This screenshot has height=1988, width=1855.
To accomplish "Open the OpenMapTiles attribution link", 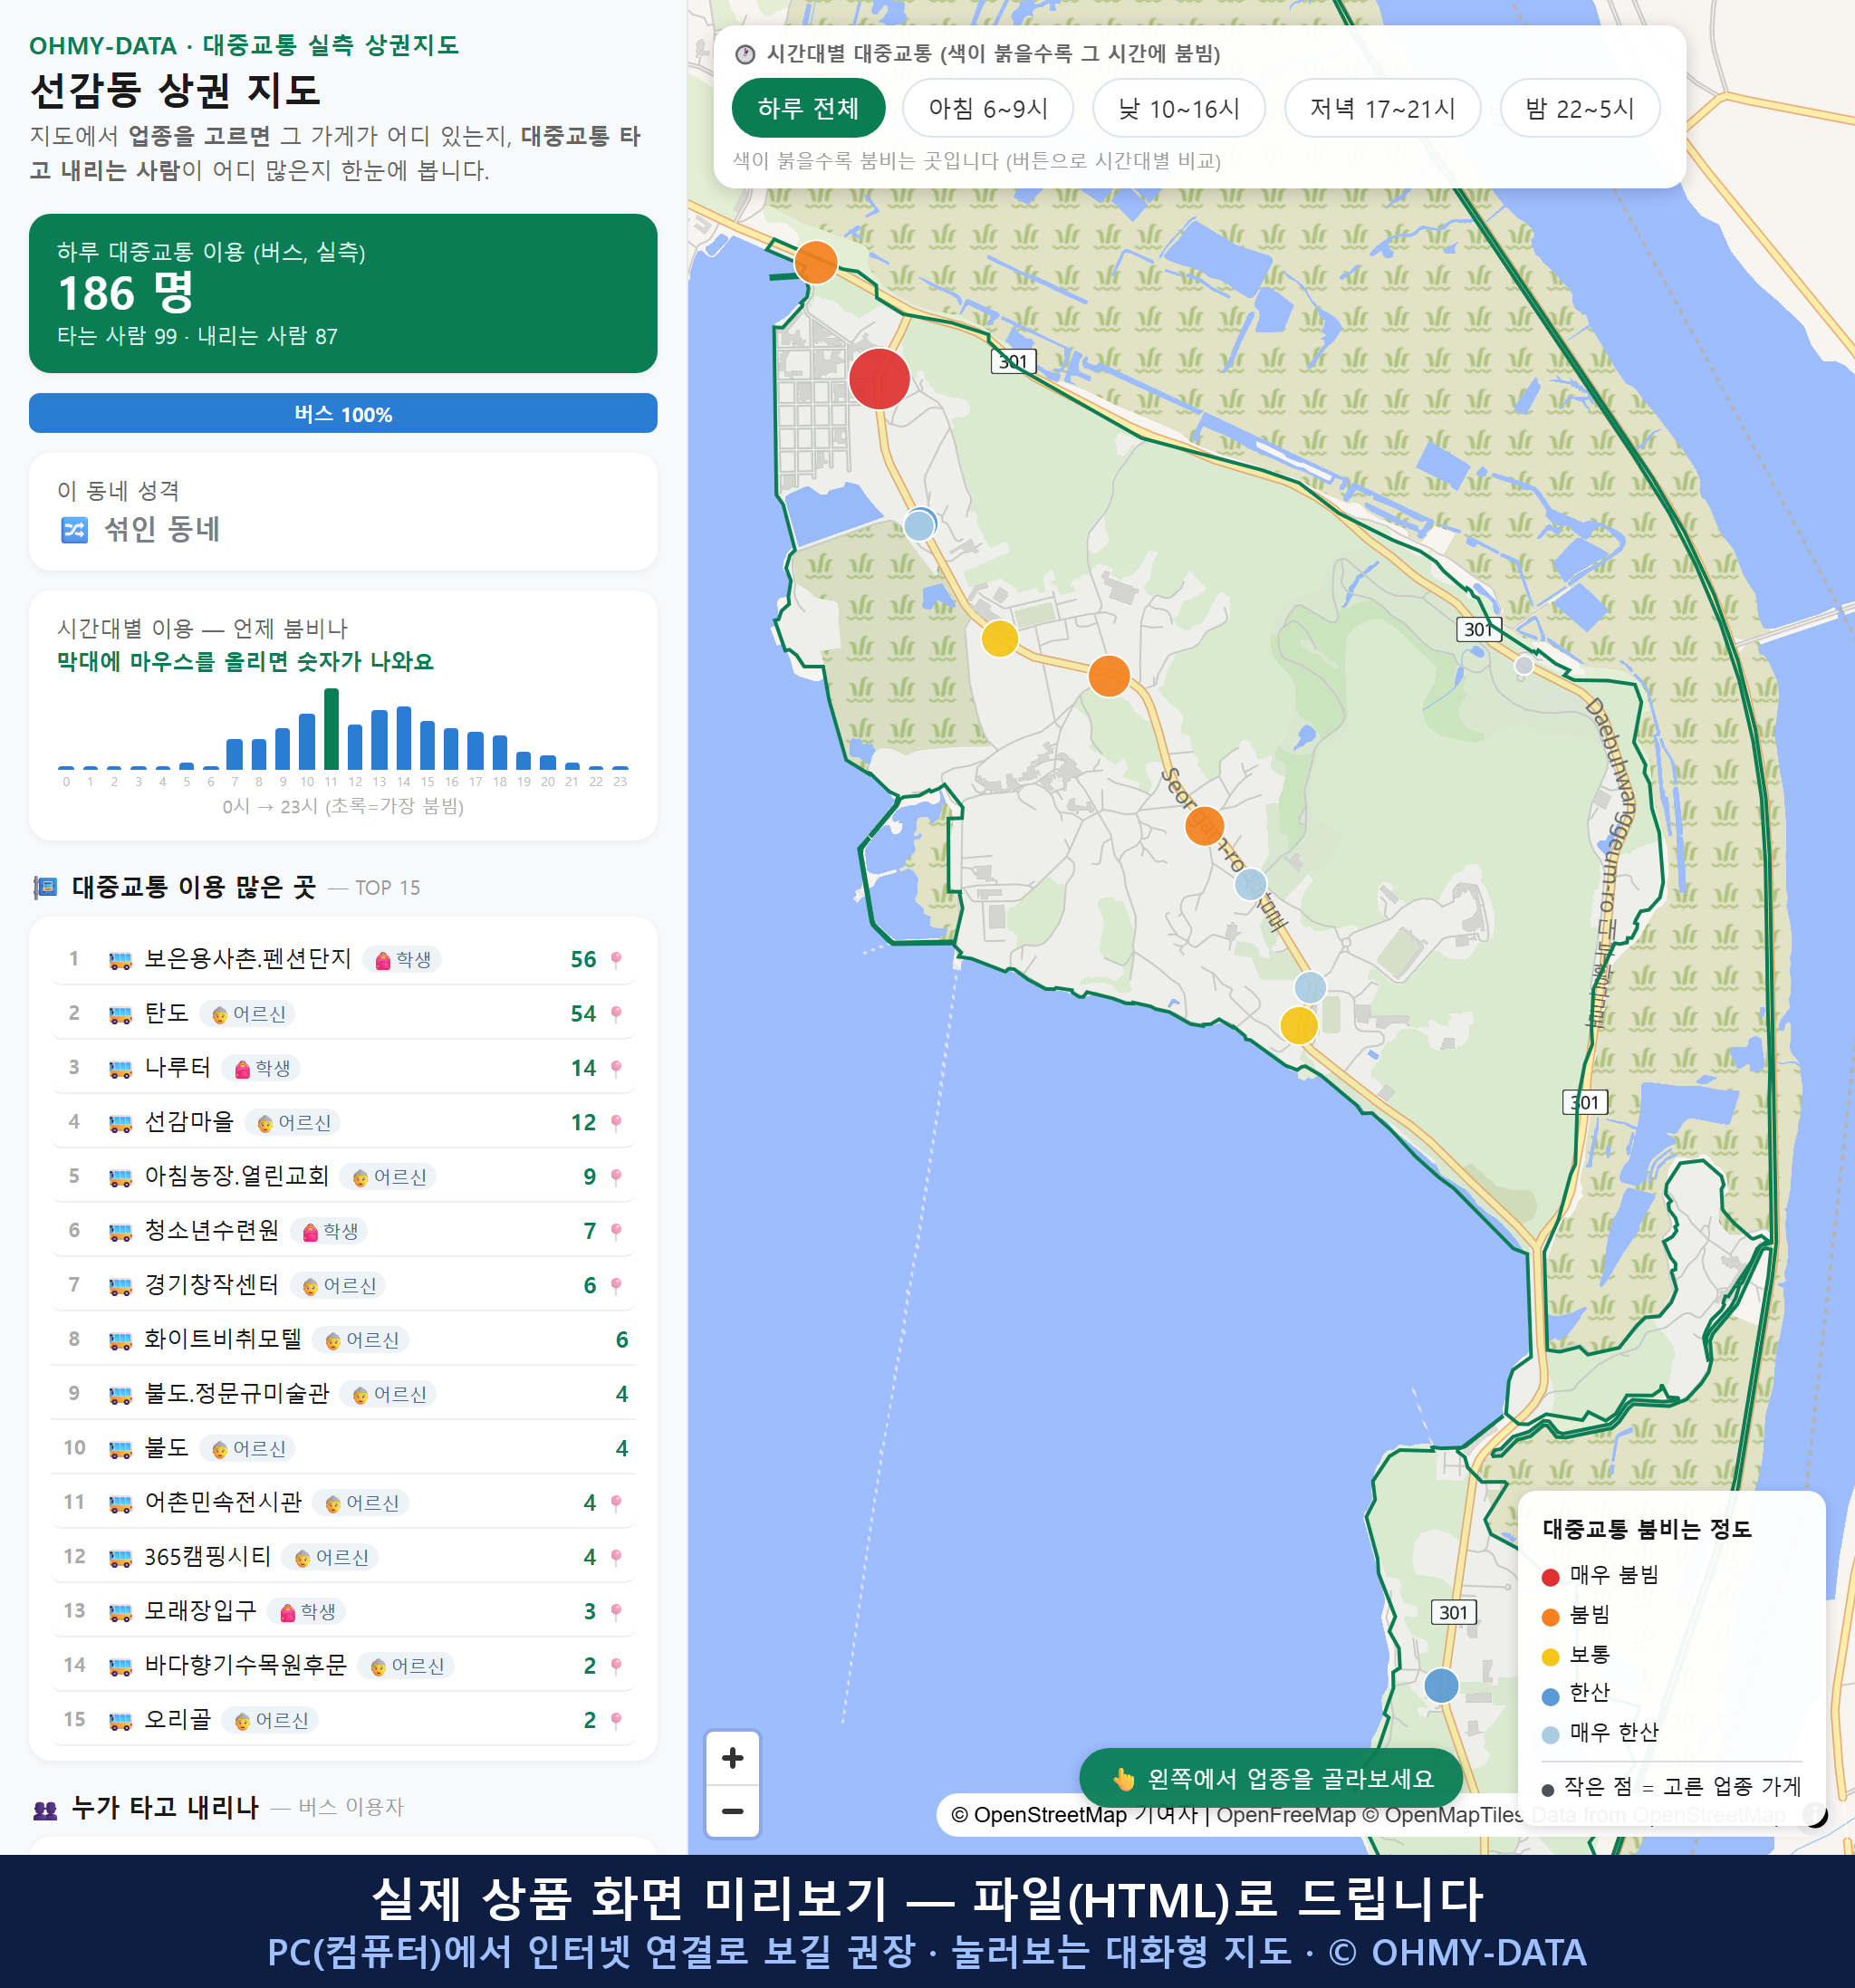I will [1443, 1814].
